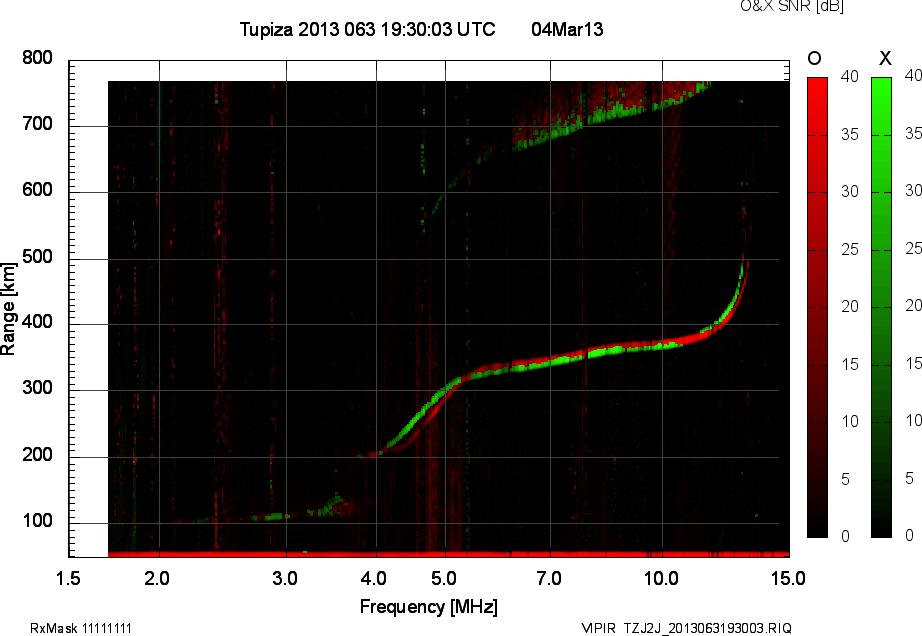Click the frequency tick label "3.0"
This screenshot has height=636, width=922.
[285, 579]
